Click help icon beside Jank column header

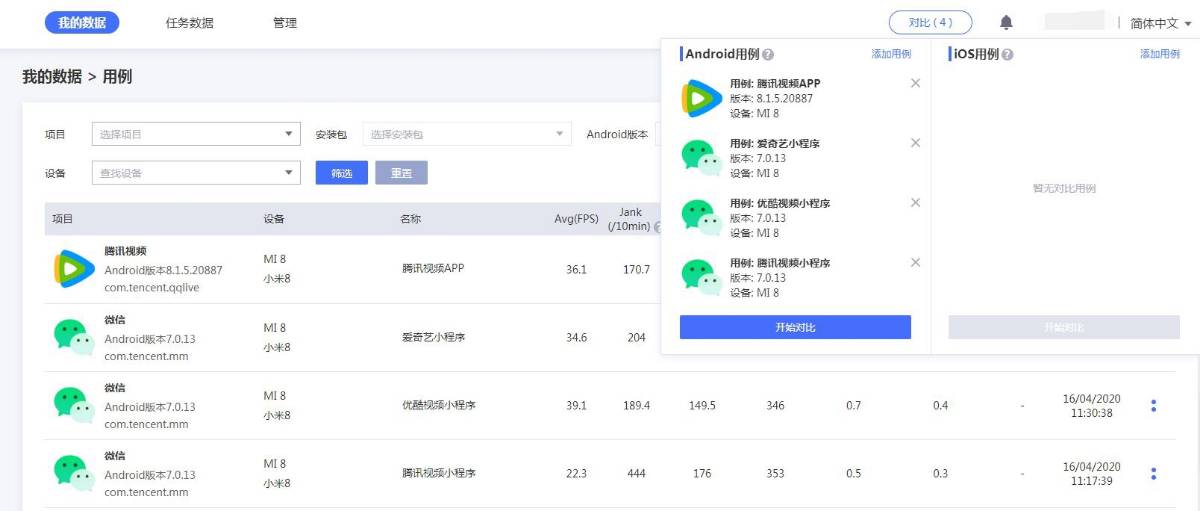(657, 227)
